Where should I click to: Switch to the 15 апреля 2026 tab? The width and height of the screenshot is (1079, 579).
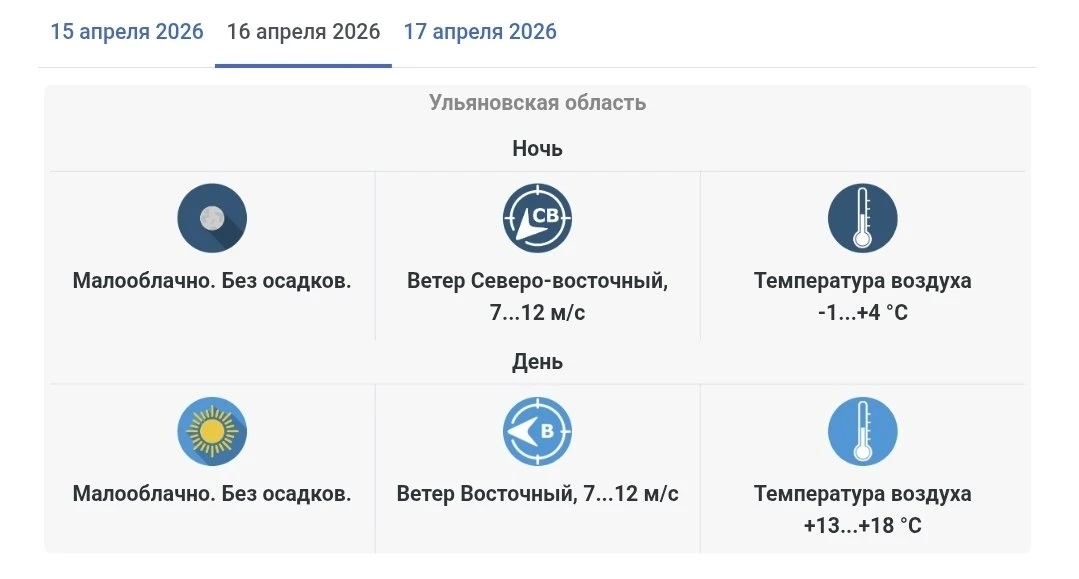point(127,32)
